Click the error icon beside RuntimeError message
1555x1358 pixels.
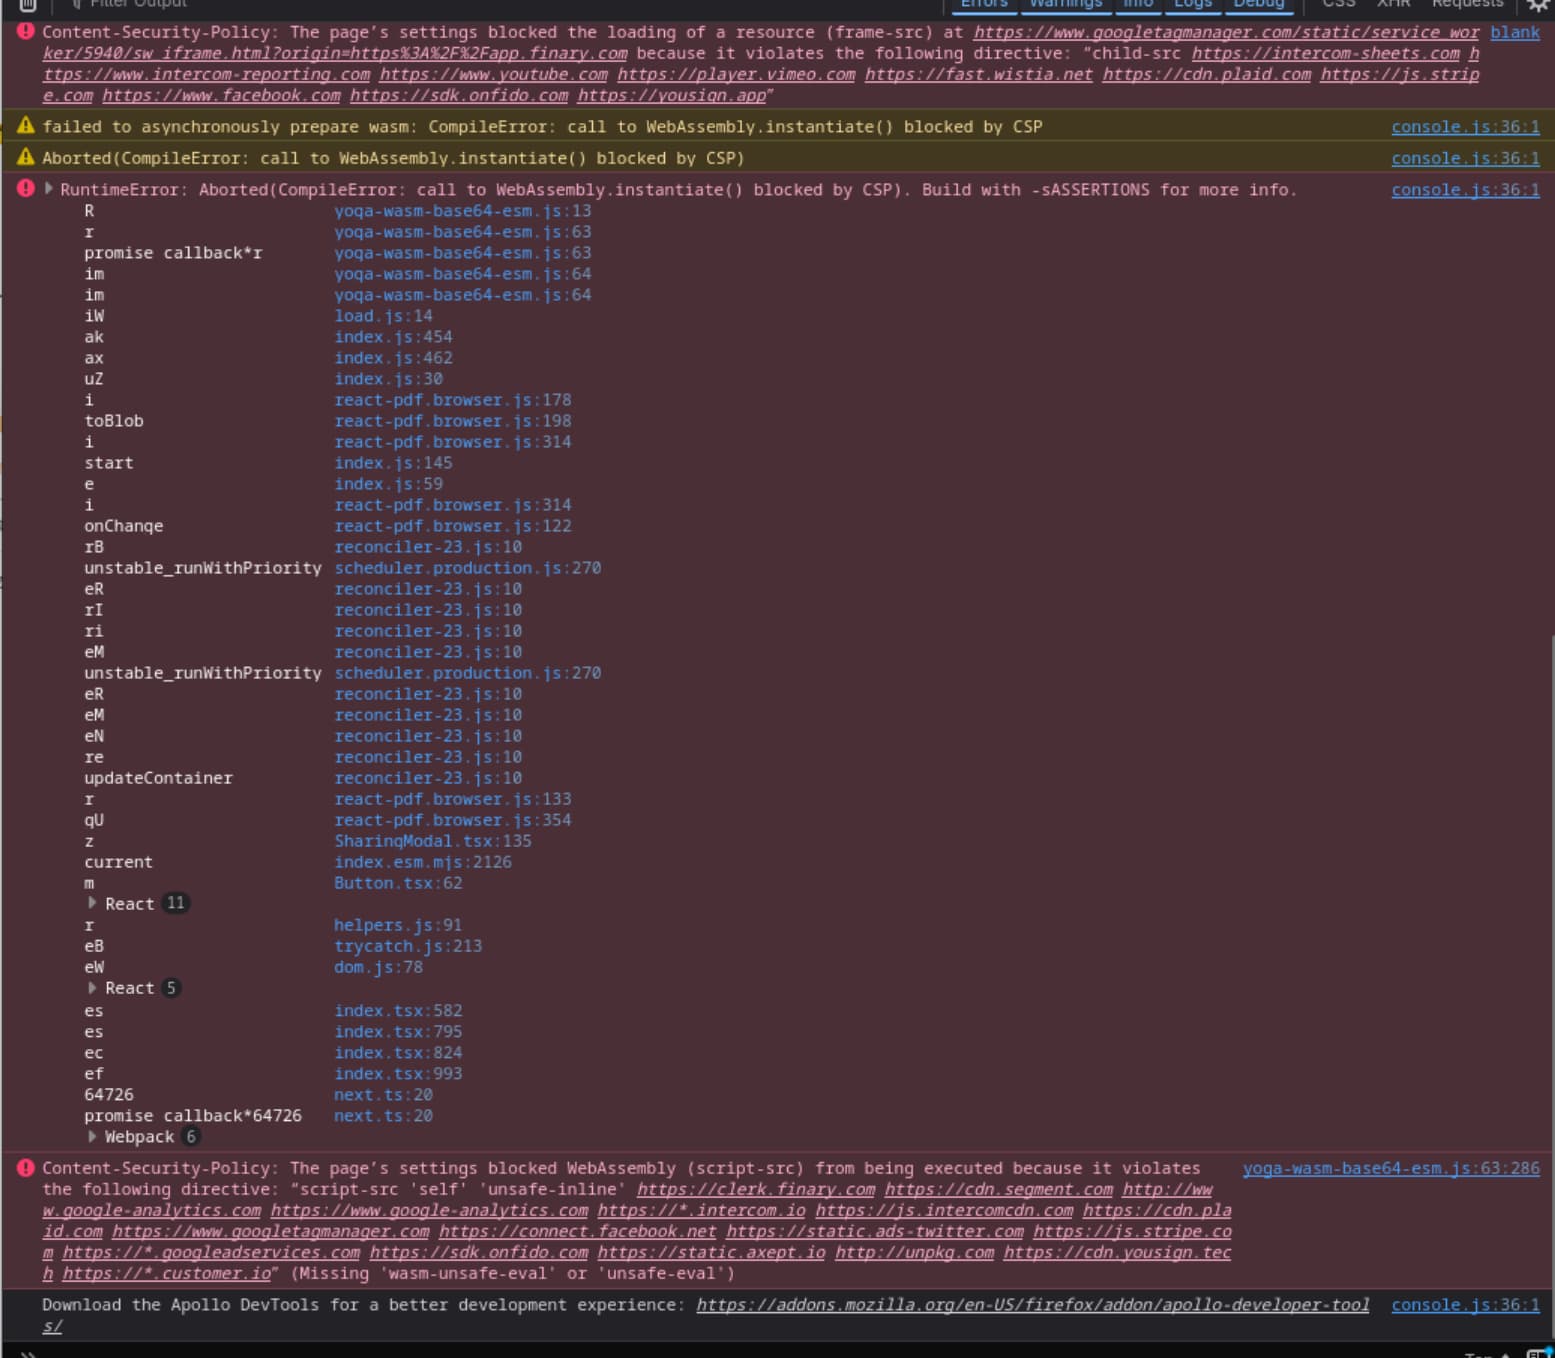[x=26, y=189]
